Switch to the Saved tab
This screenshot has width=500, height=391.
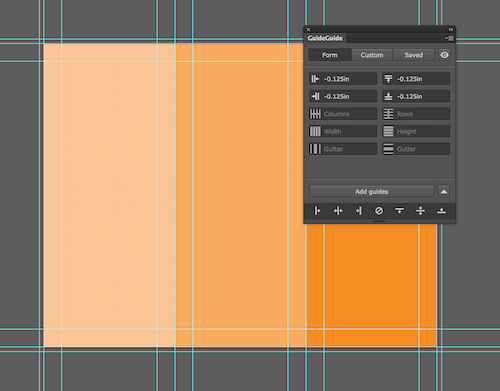point(414,55)
